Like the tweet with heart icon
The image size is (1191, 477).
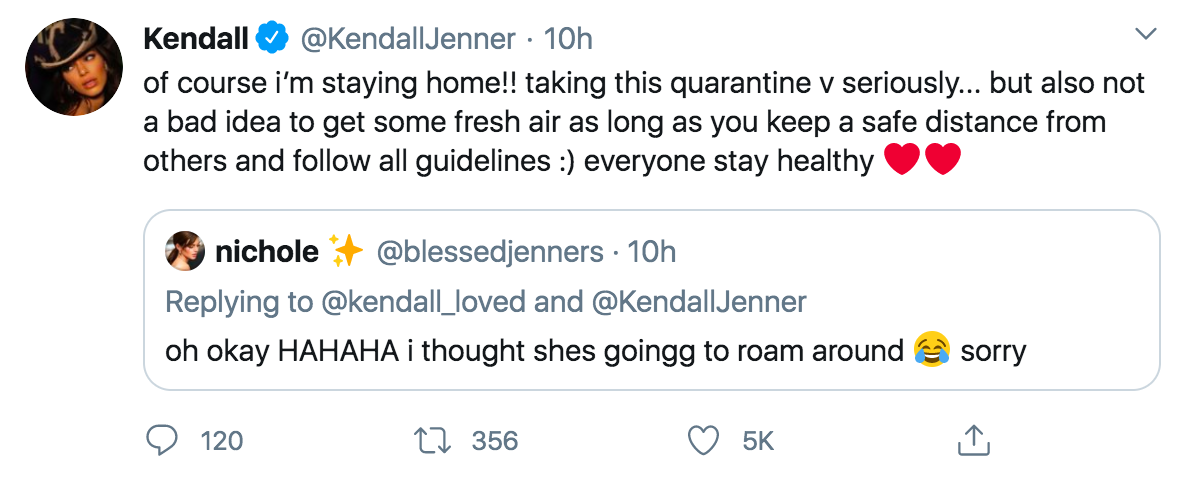pyautogui.click(x=703, y=441)
